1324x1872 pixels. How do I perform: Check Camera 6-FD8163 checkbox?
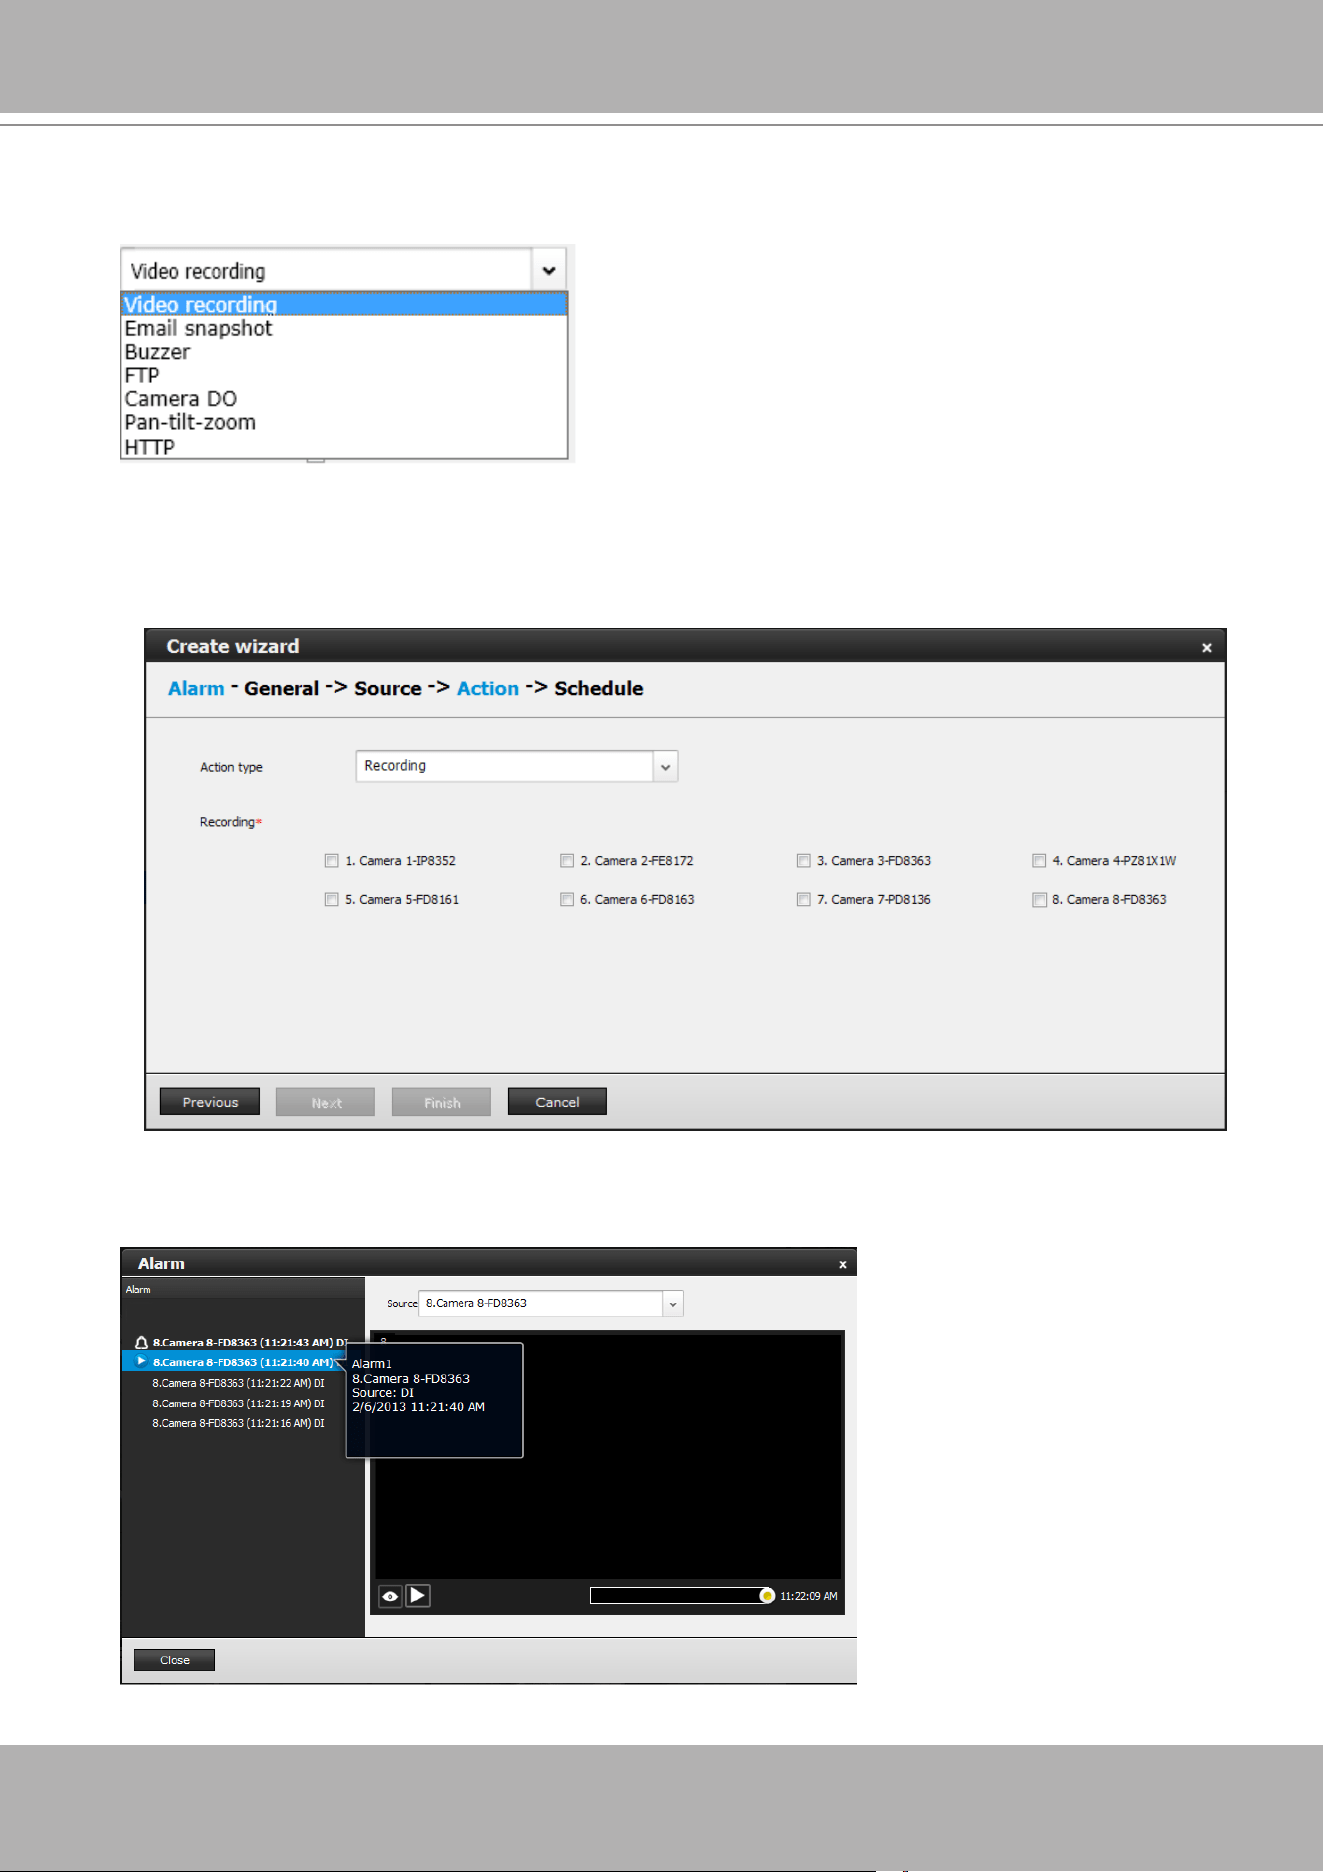pyautogui.click(x=567, y=900)
